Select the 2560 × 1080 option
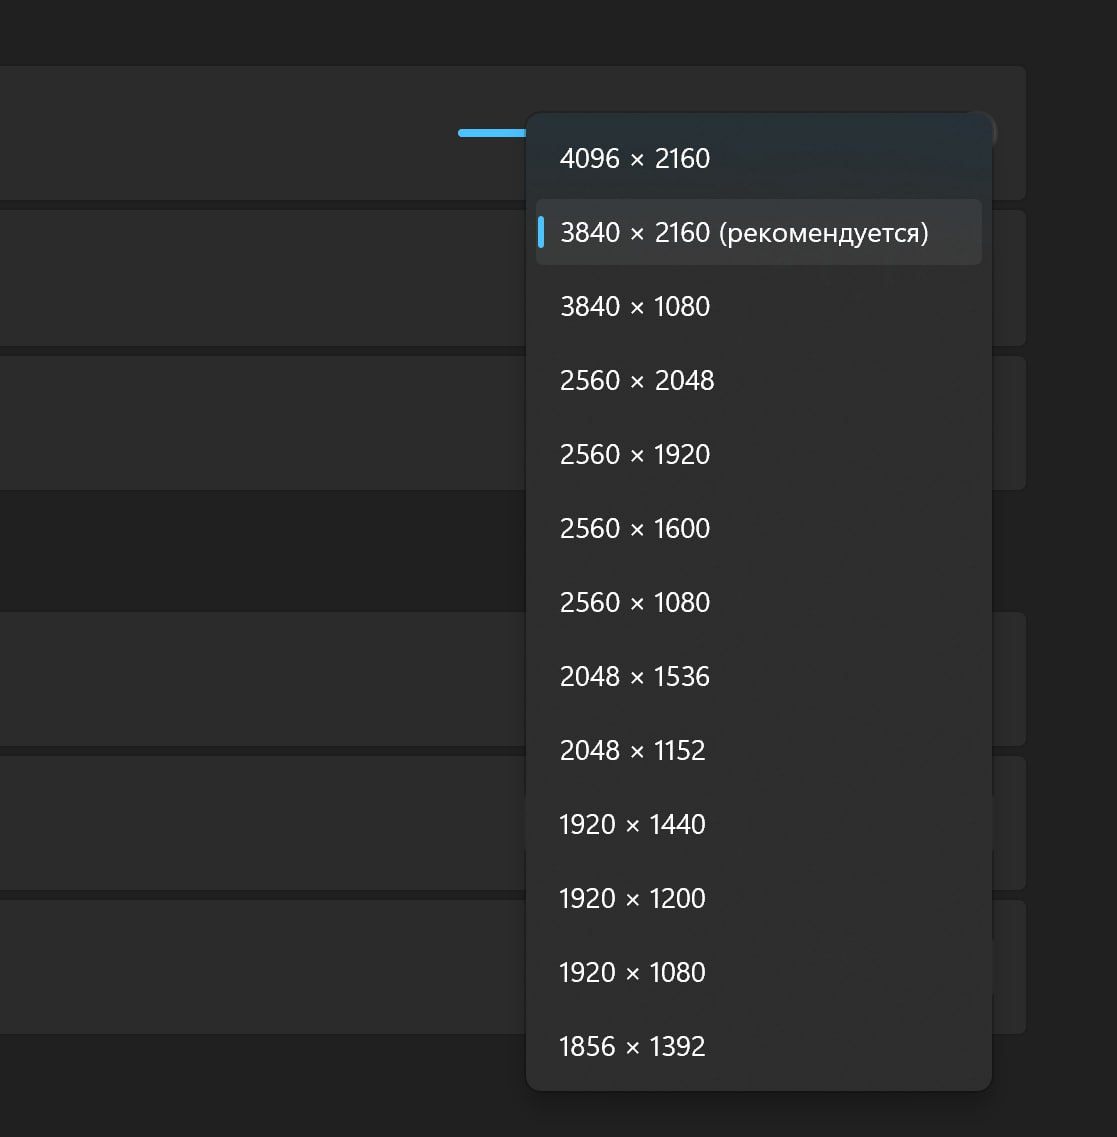The height and width of the screenshot is (1137, 1117). [759, 602]
